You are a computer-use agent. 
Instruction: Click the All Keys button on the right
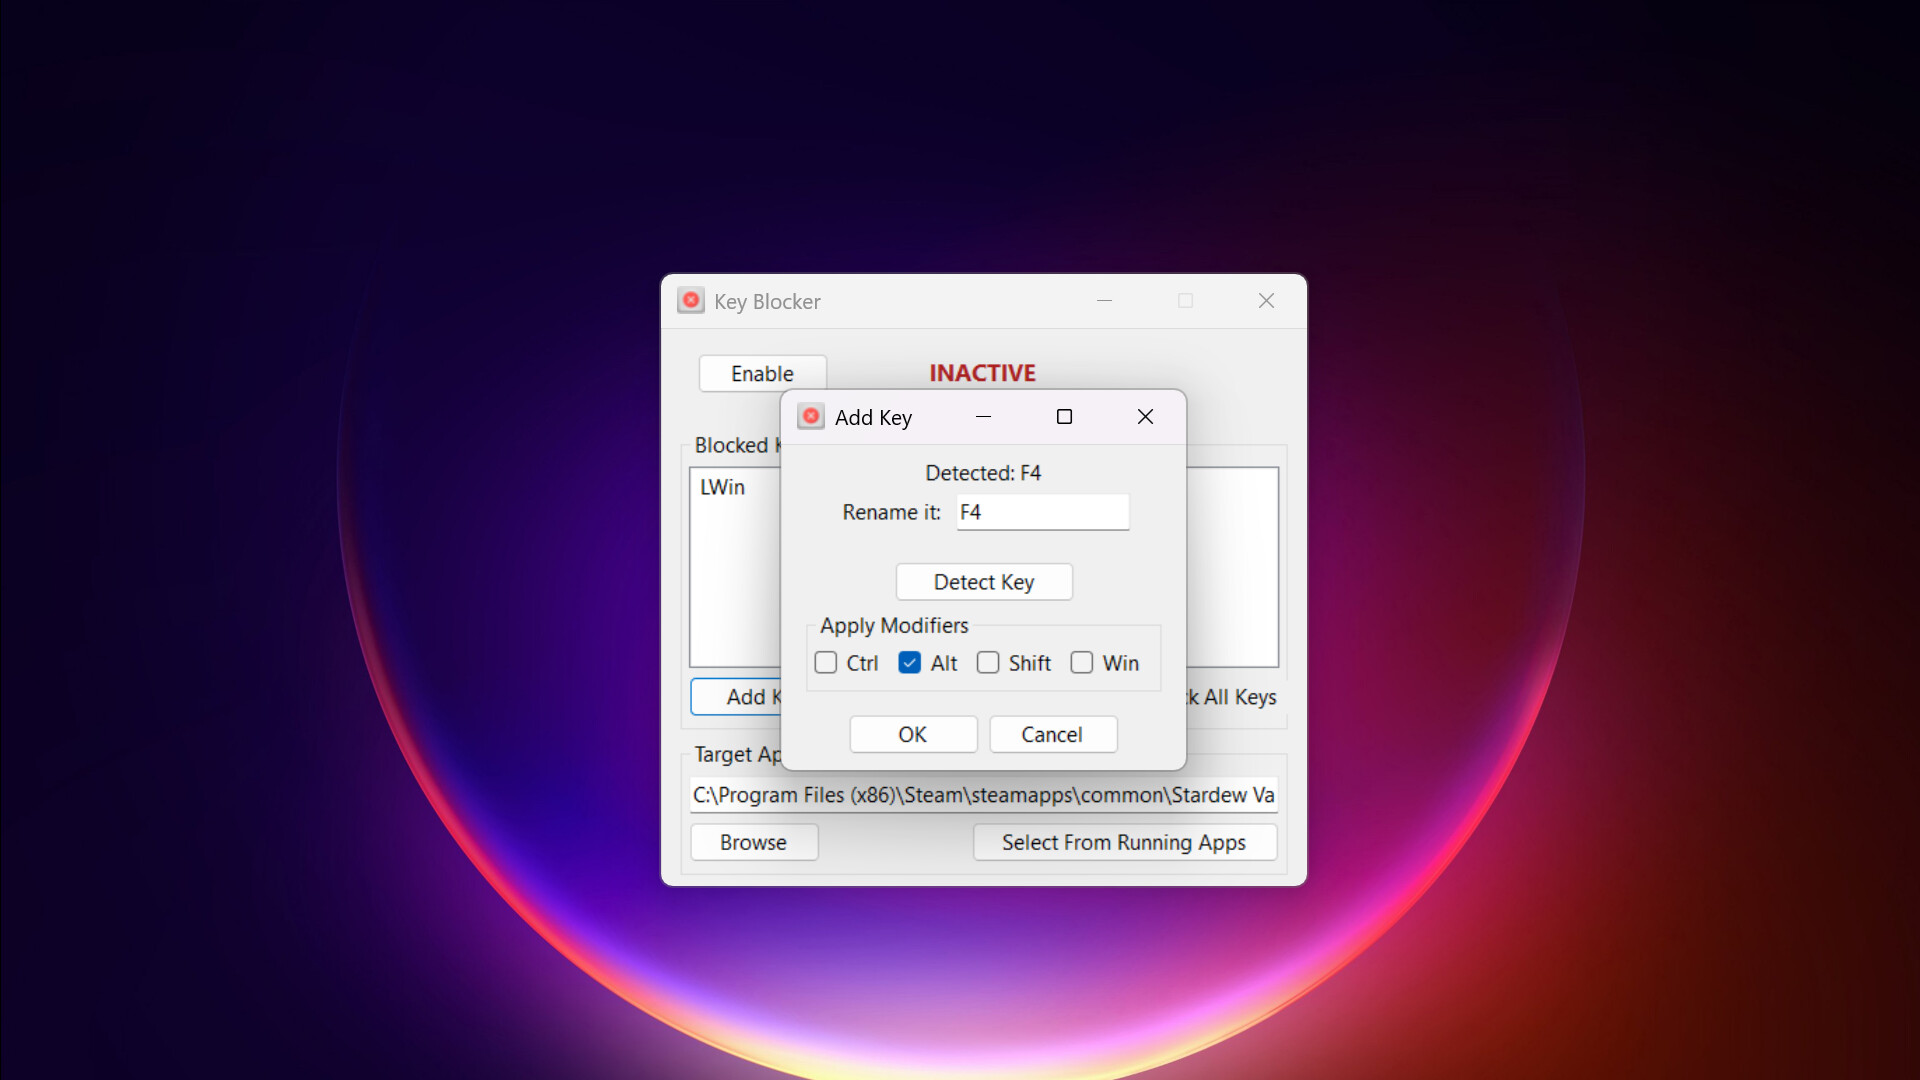click(x=1230, y=697)
